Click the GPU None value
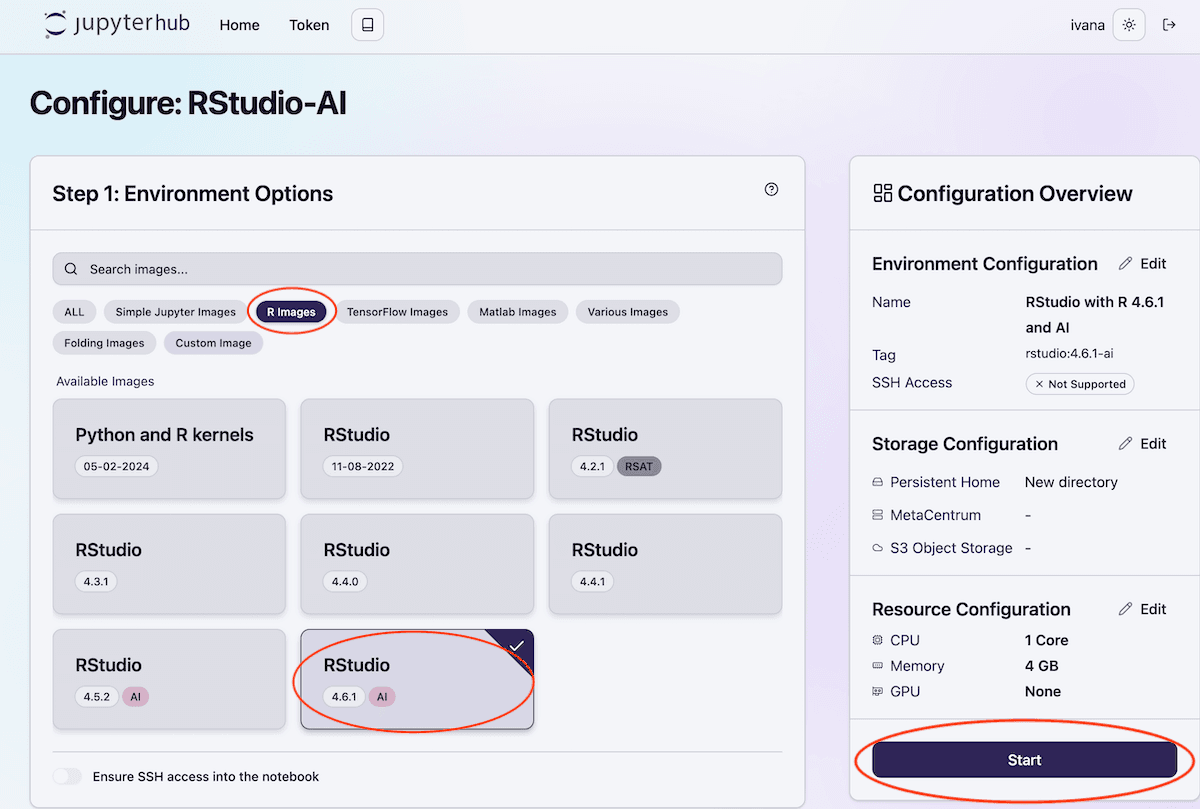This screenshot has height=809, width=1200. [x=1043, y=691]
